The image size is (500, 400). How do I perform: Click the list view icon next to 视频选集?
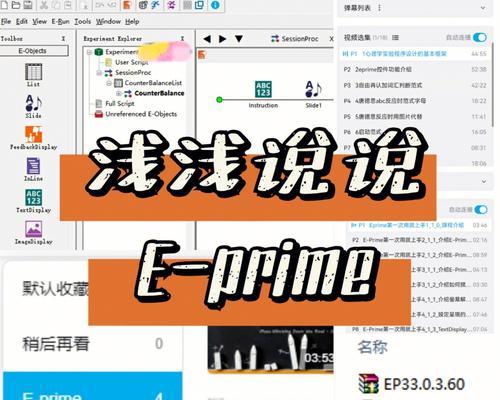click(395, 38)
